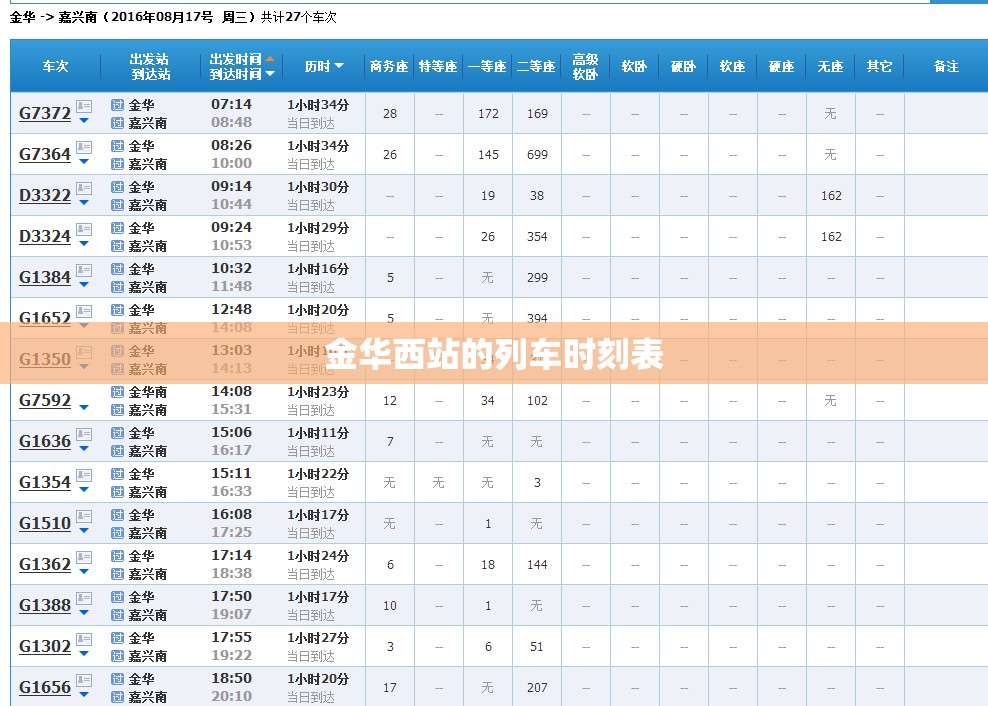Select D3324 second class count 354
Image resolution: width=988 pixels, height=706 pixels.
pyautogui.click(x=537, y=236)
